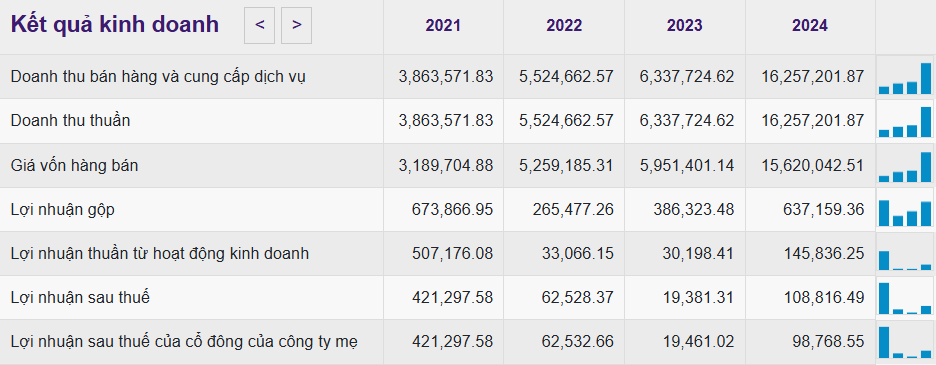Click the Kết quả kinh doanh title
936x365 pixels.
(115, 24)
